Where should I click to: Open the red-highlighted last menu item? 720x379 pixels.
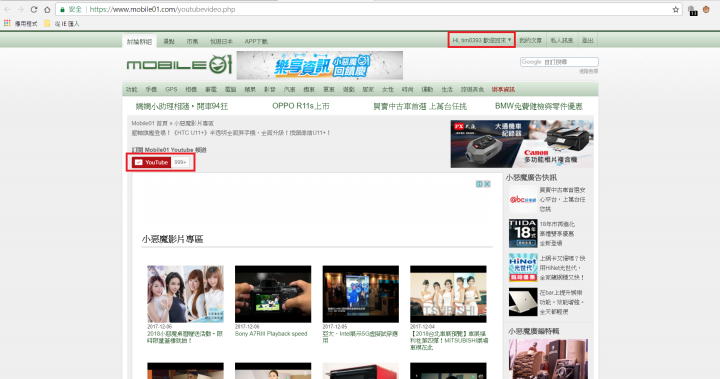(503, 90)
